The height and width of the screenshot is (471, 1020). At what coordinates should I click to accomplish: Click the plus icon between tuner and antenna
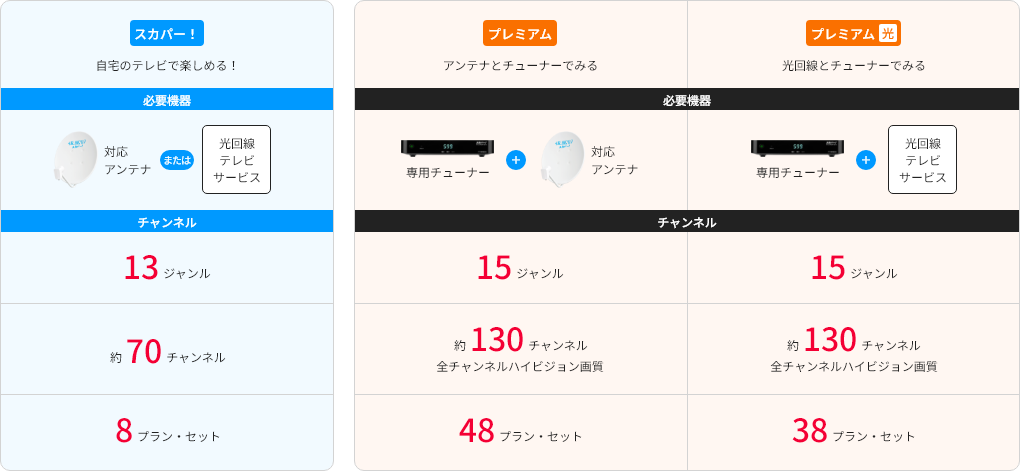point(516,159)
